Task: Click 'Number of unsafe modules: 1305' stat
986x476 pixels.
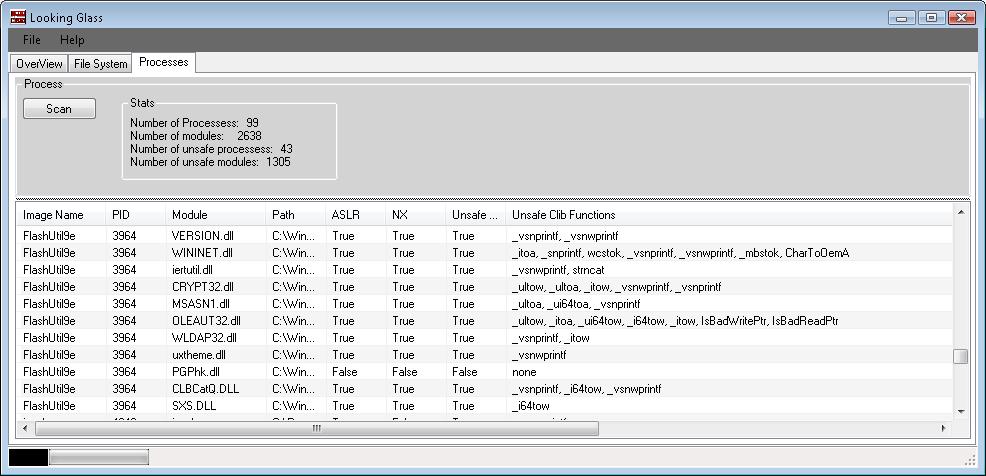Action: pos(210,162)
